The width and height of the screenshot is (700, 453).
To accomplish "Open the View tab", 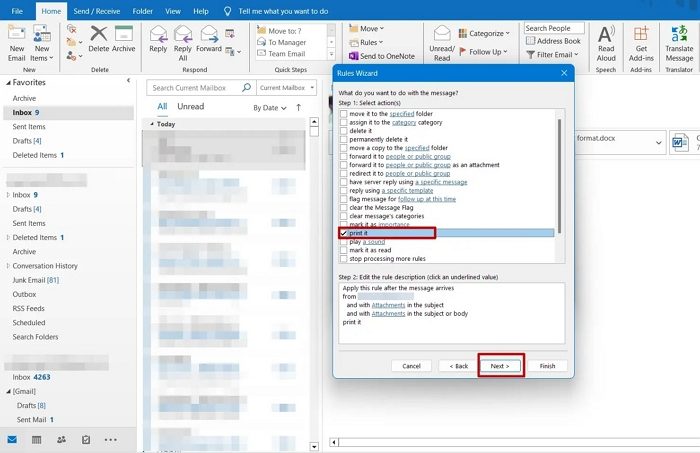I will coord(173,11).
